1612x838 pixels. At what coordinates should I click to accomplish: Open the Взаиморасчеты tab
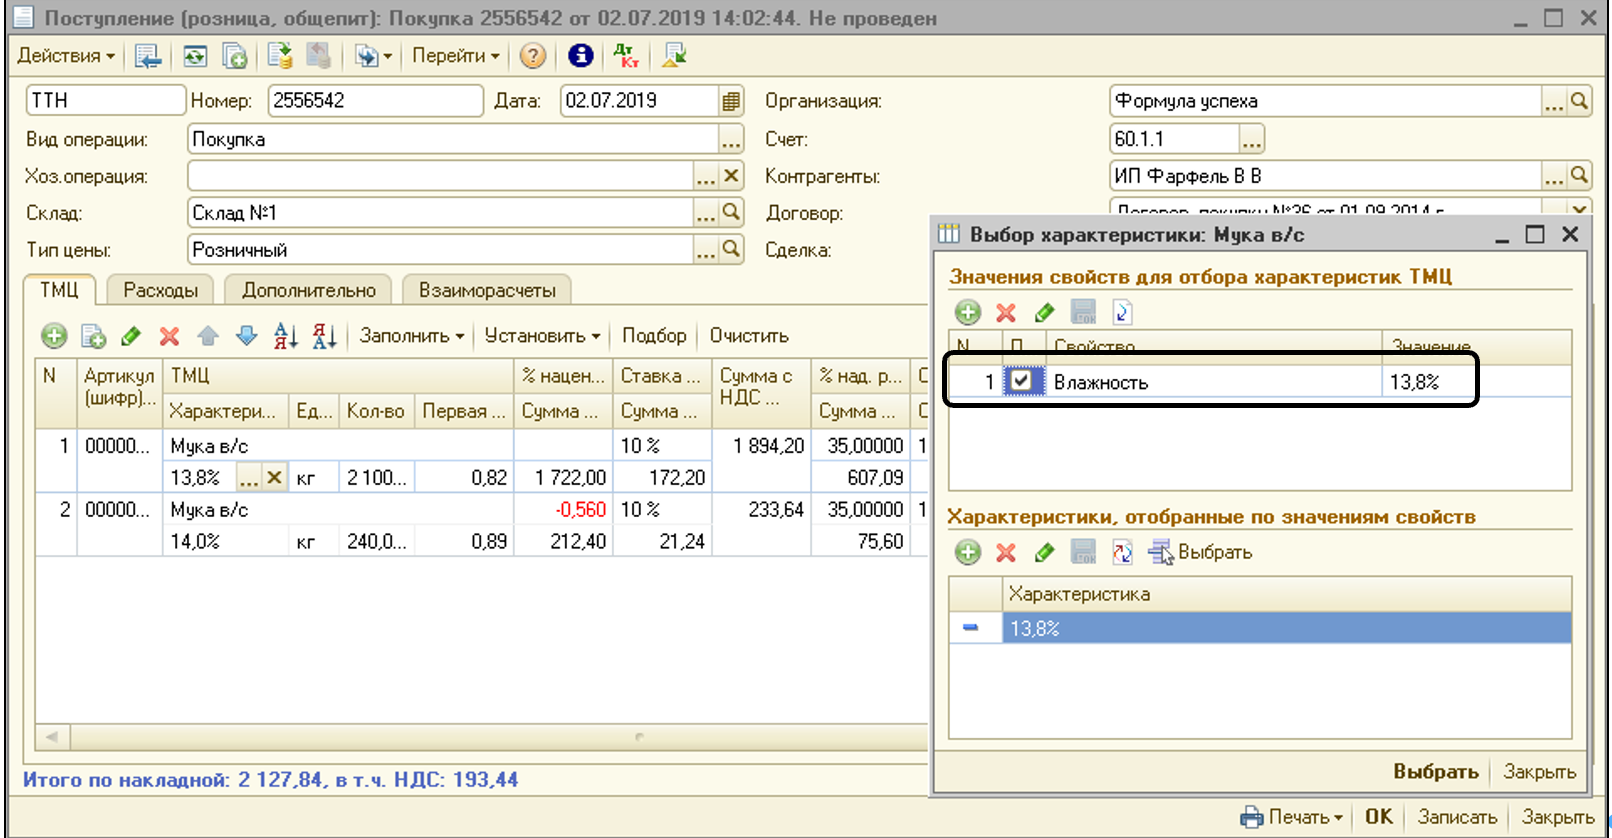pyautogui.click(x=487, y=290)
